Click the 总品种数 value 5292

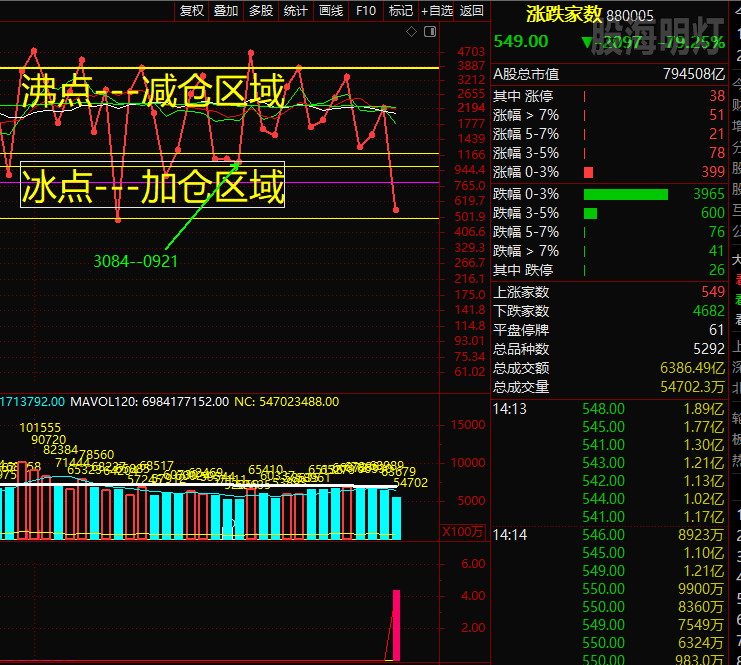pyautogui.click(x=708, y=349)
